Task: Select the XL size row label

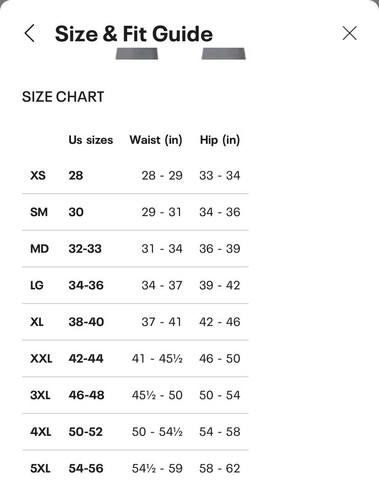Action: coord(37,322)
